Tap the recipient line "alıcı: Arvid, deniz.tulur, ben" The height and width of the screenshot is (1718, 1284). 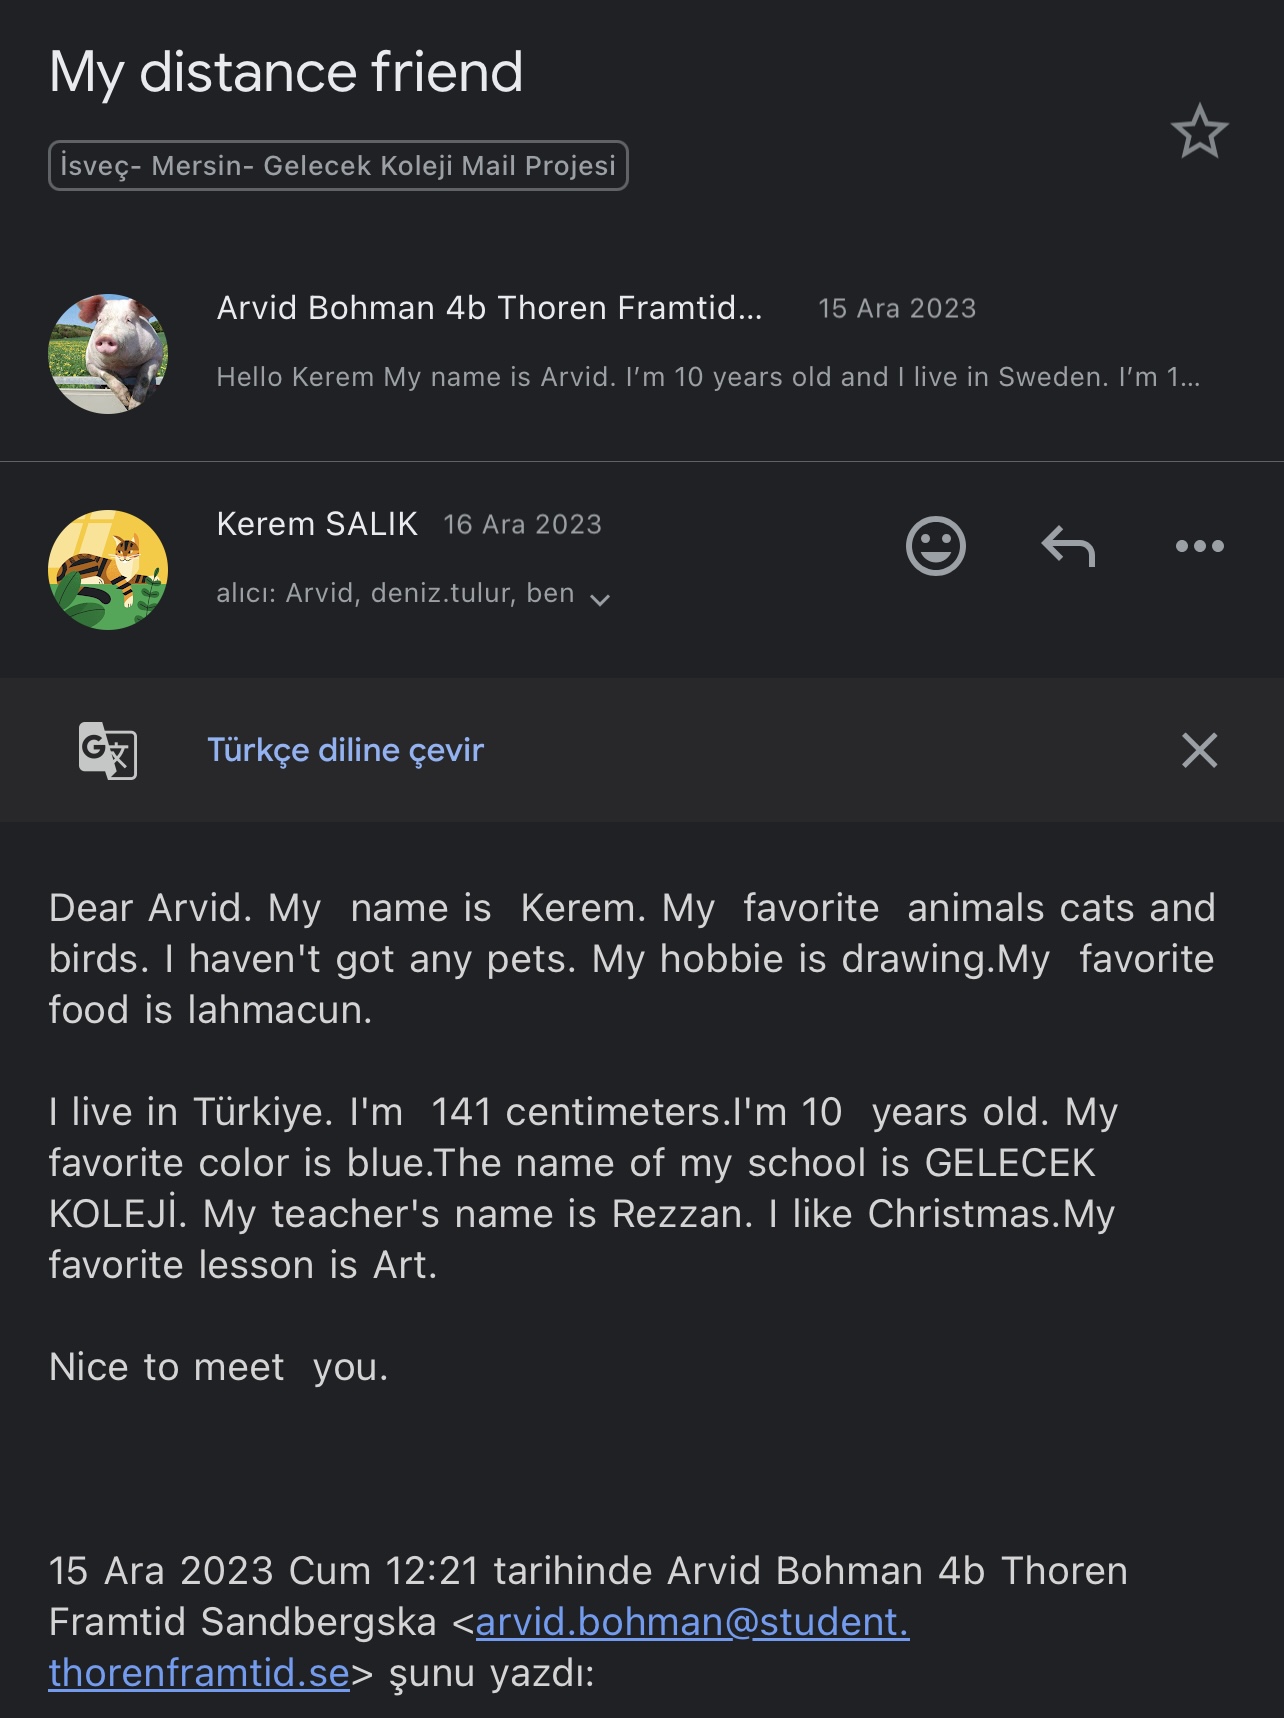coord(395,594)
